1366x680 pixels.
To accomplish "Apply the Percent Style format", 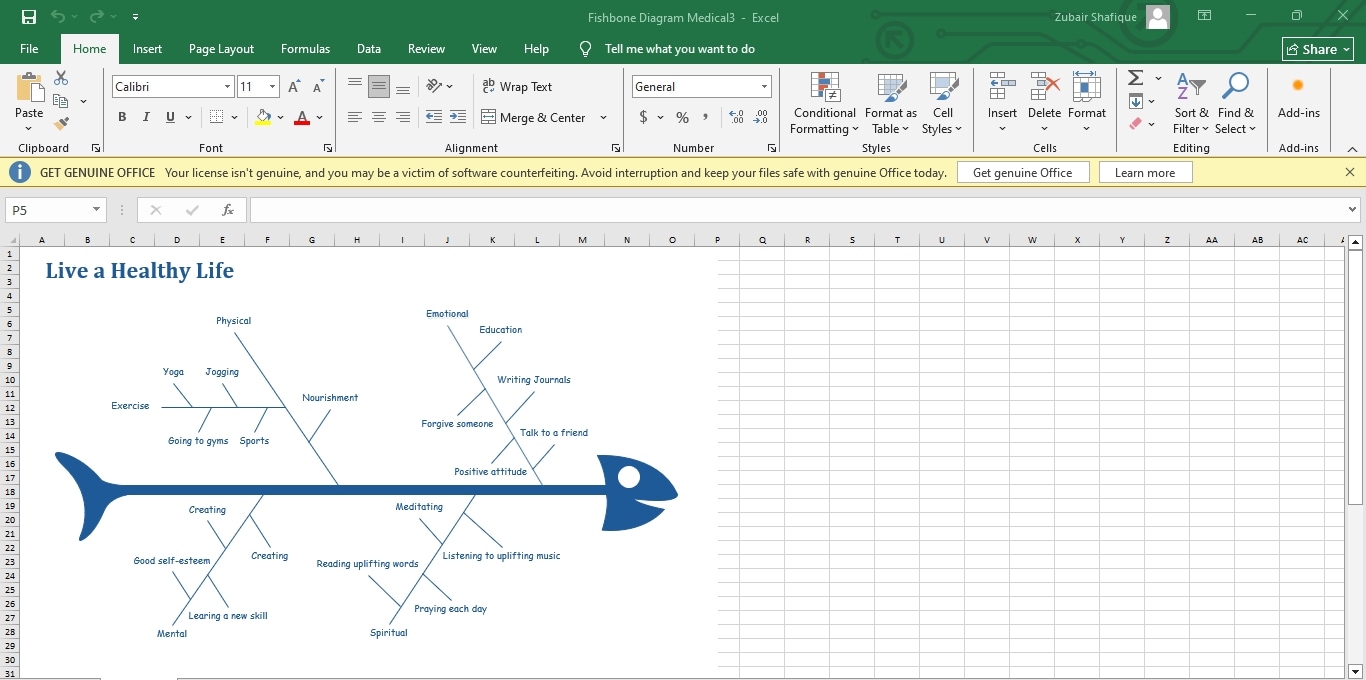I will pyautogui.click(x=682, y=117).
